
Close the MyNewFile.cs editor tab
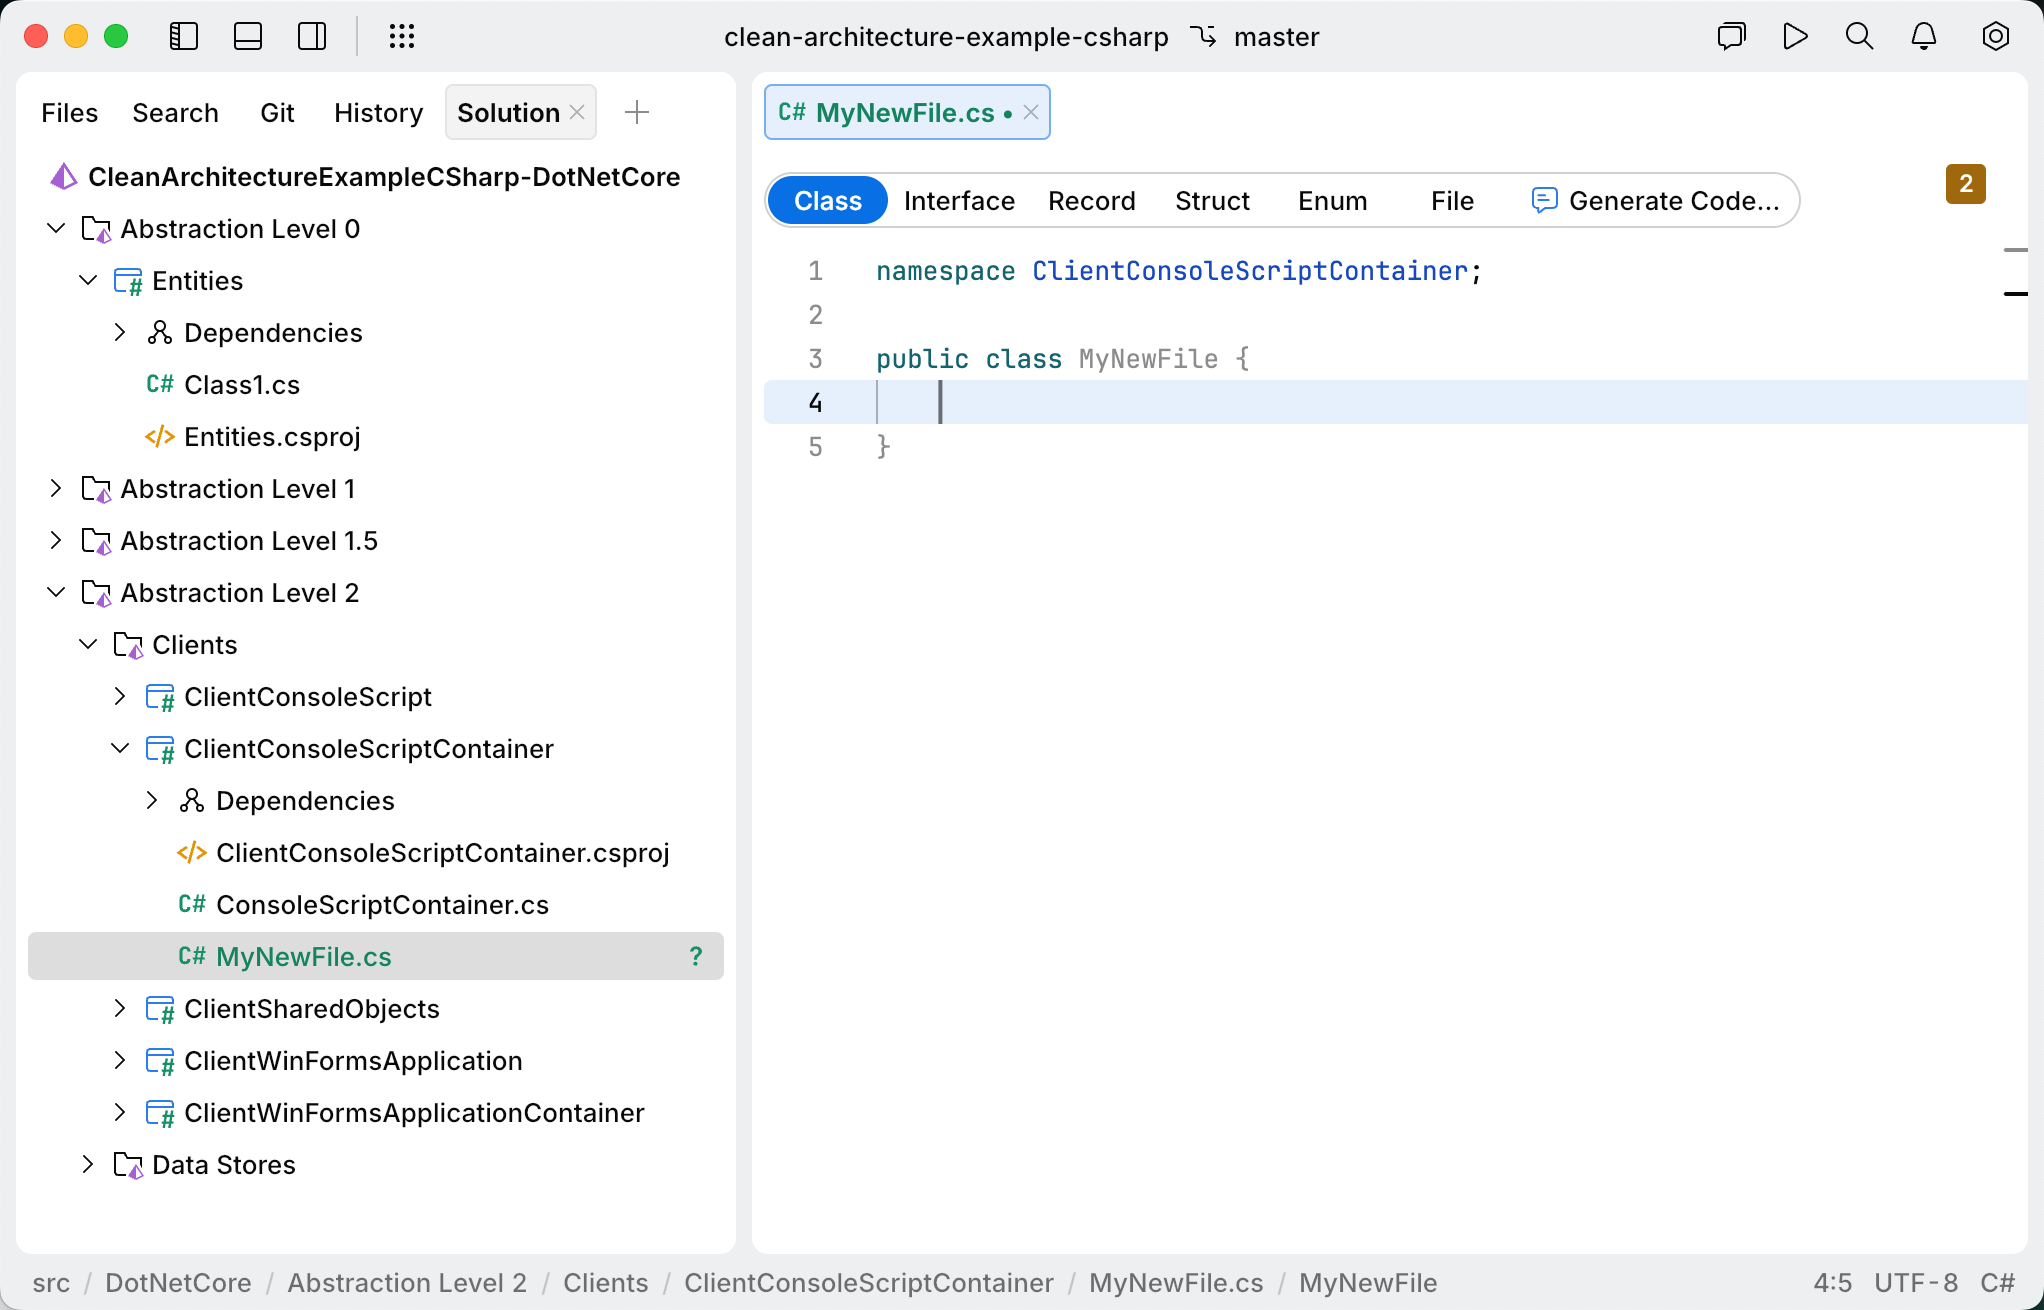(x=1030, y=112)
